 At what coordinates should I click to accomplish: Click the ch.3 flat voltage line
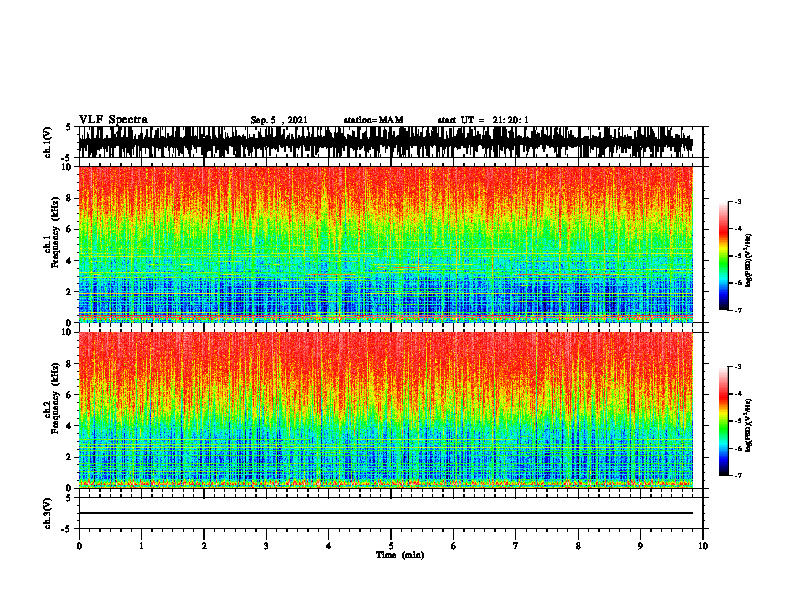pyautogui.click(x=385, y=513)
